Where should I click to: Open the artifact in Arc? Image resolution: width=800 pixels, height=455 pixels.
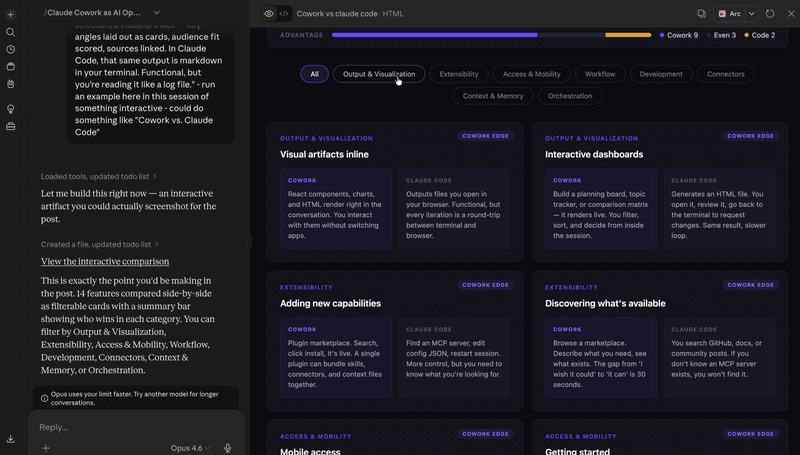[730, 14]
